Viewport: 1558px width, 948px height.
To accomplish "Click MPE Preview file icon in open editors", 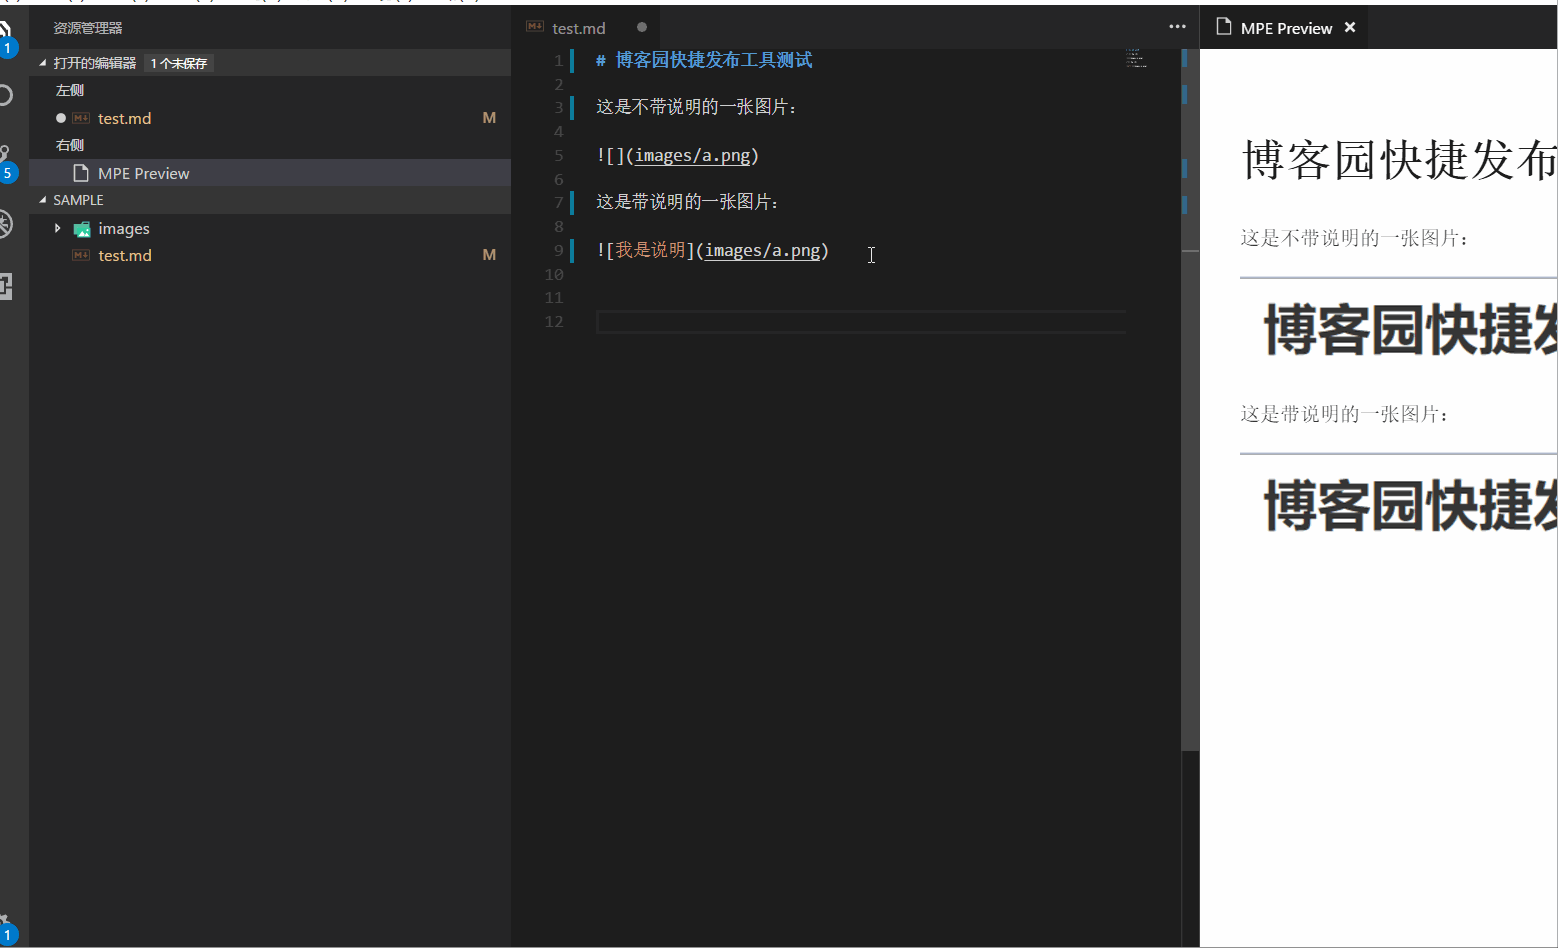I will coord(81,173).
